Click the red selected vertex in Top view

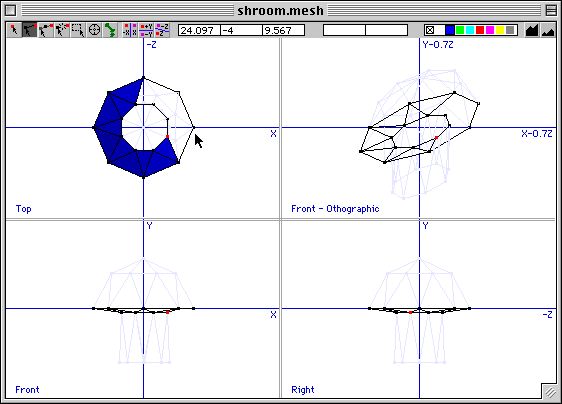[x=167, y=137]
